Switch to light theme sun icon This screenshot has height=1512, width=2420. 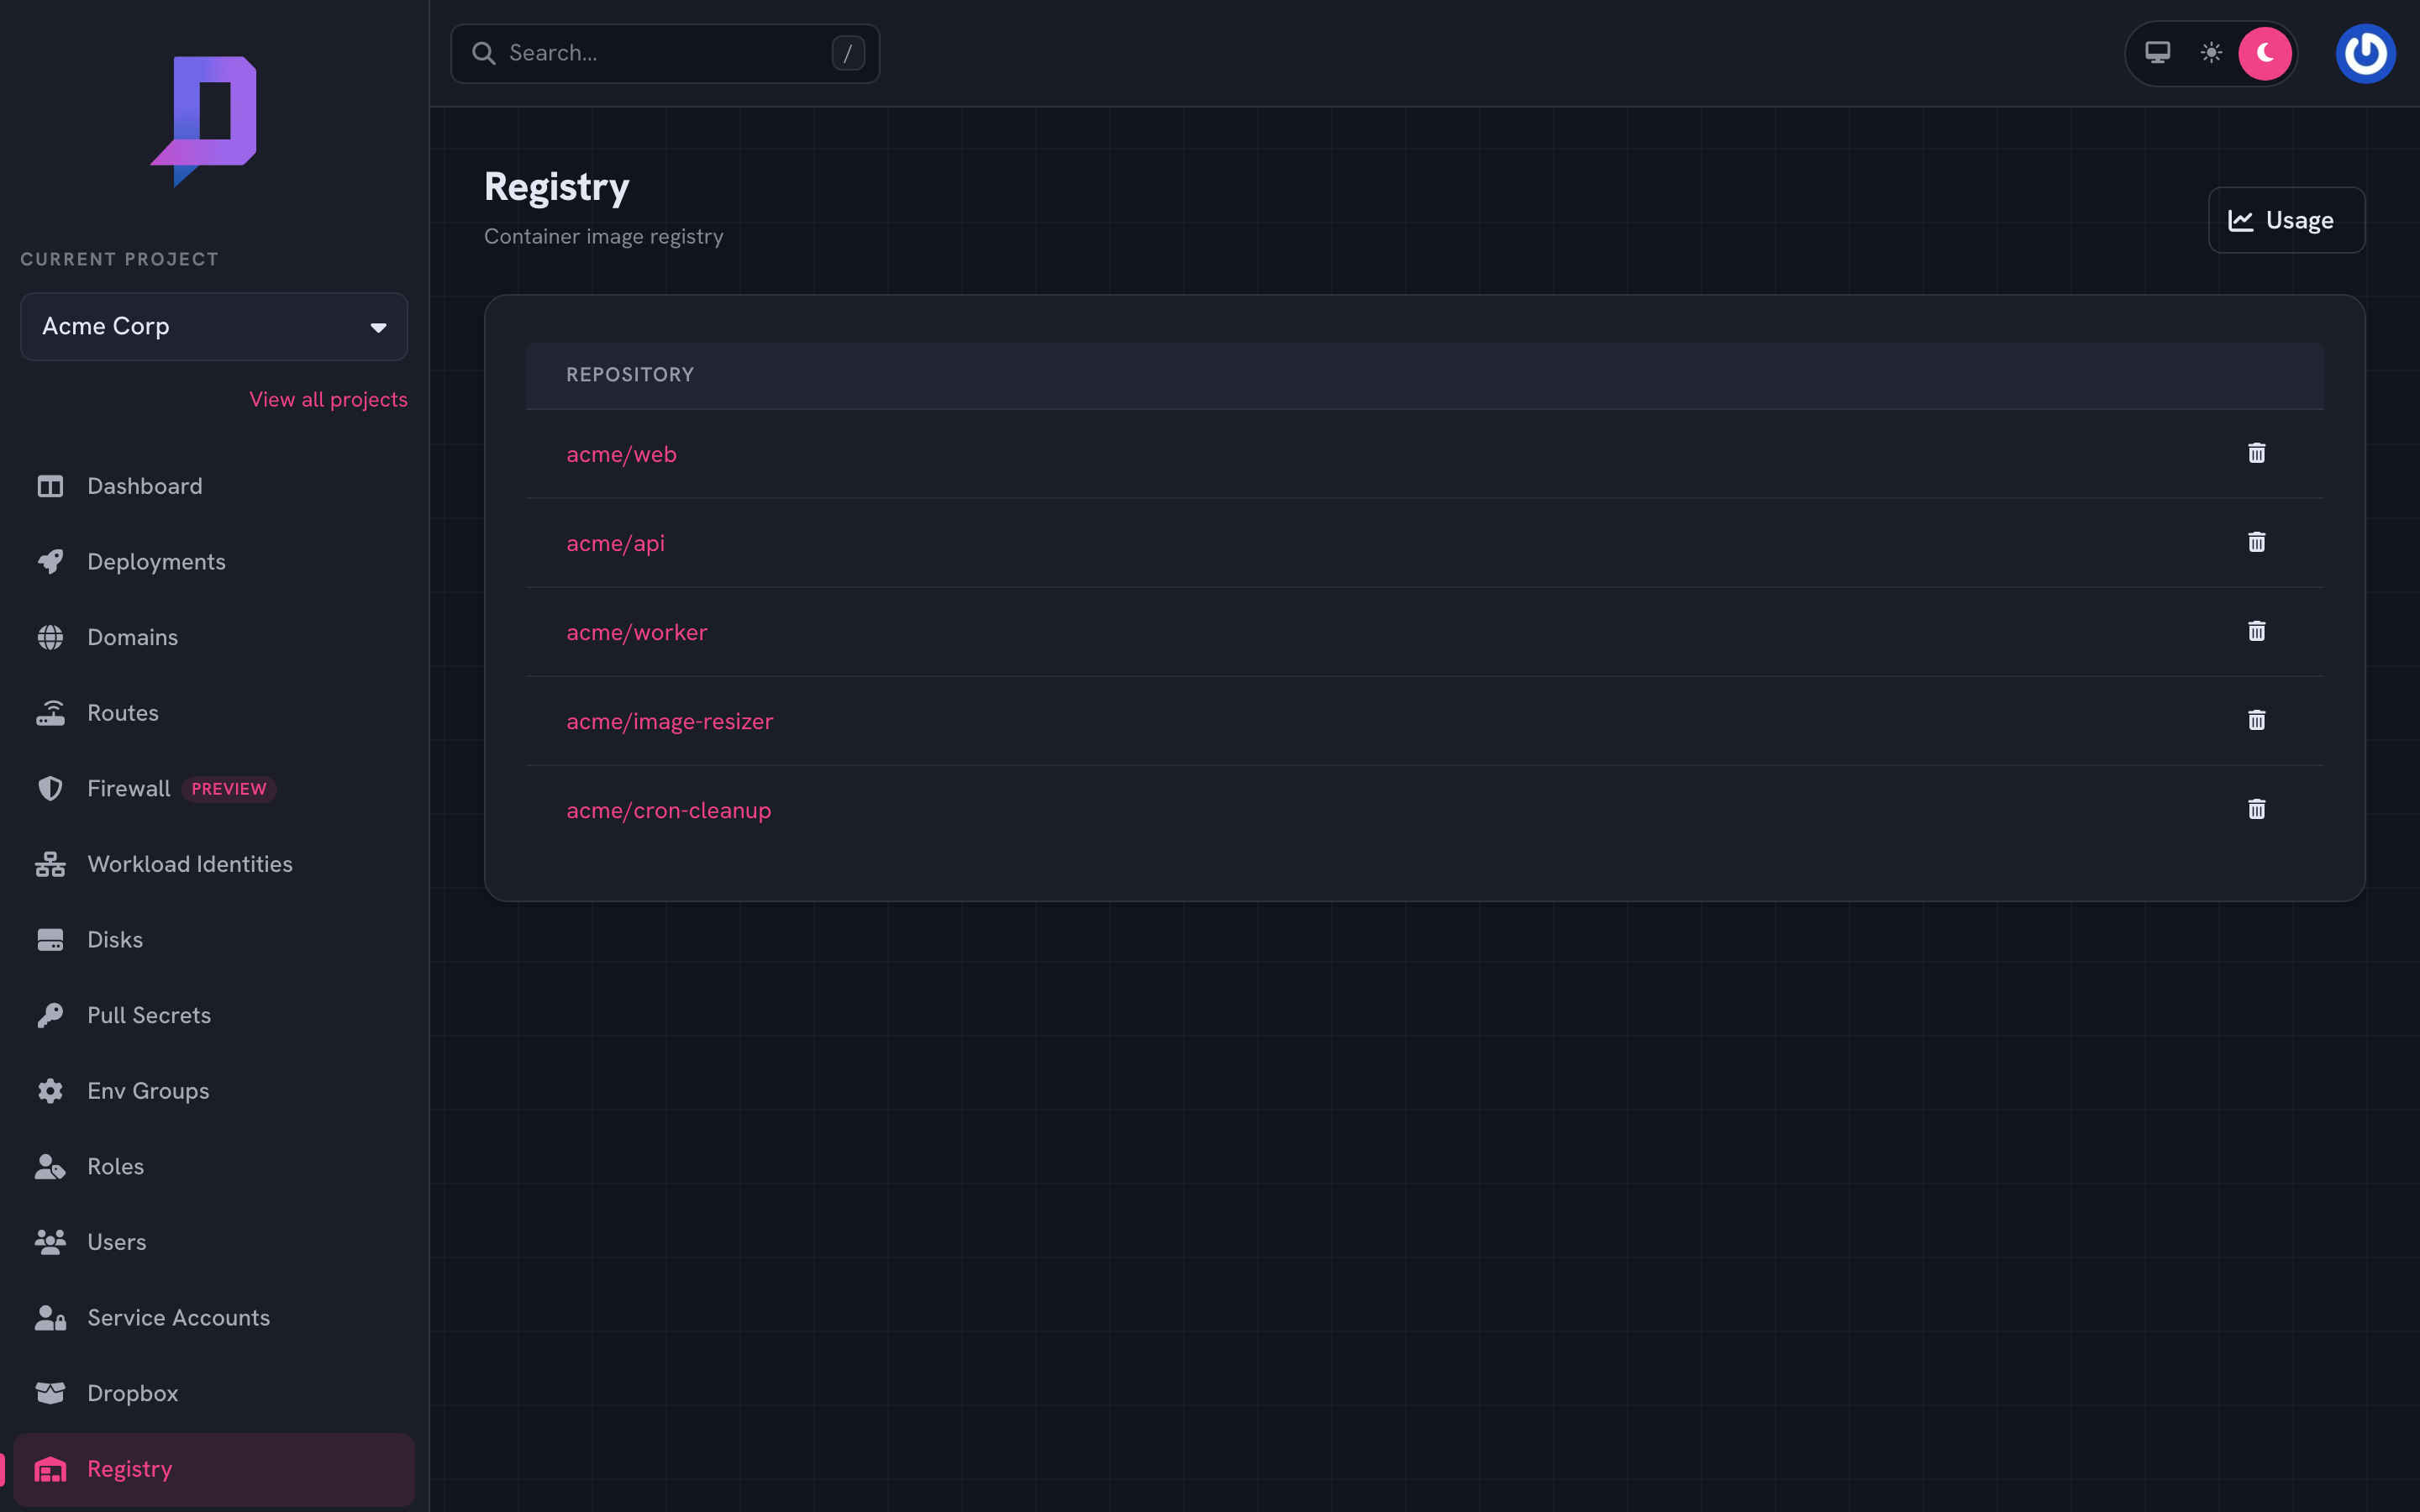click(2211, 53)
